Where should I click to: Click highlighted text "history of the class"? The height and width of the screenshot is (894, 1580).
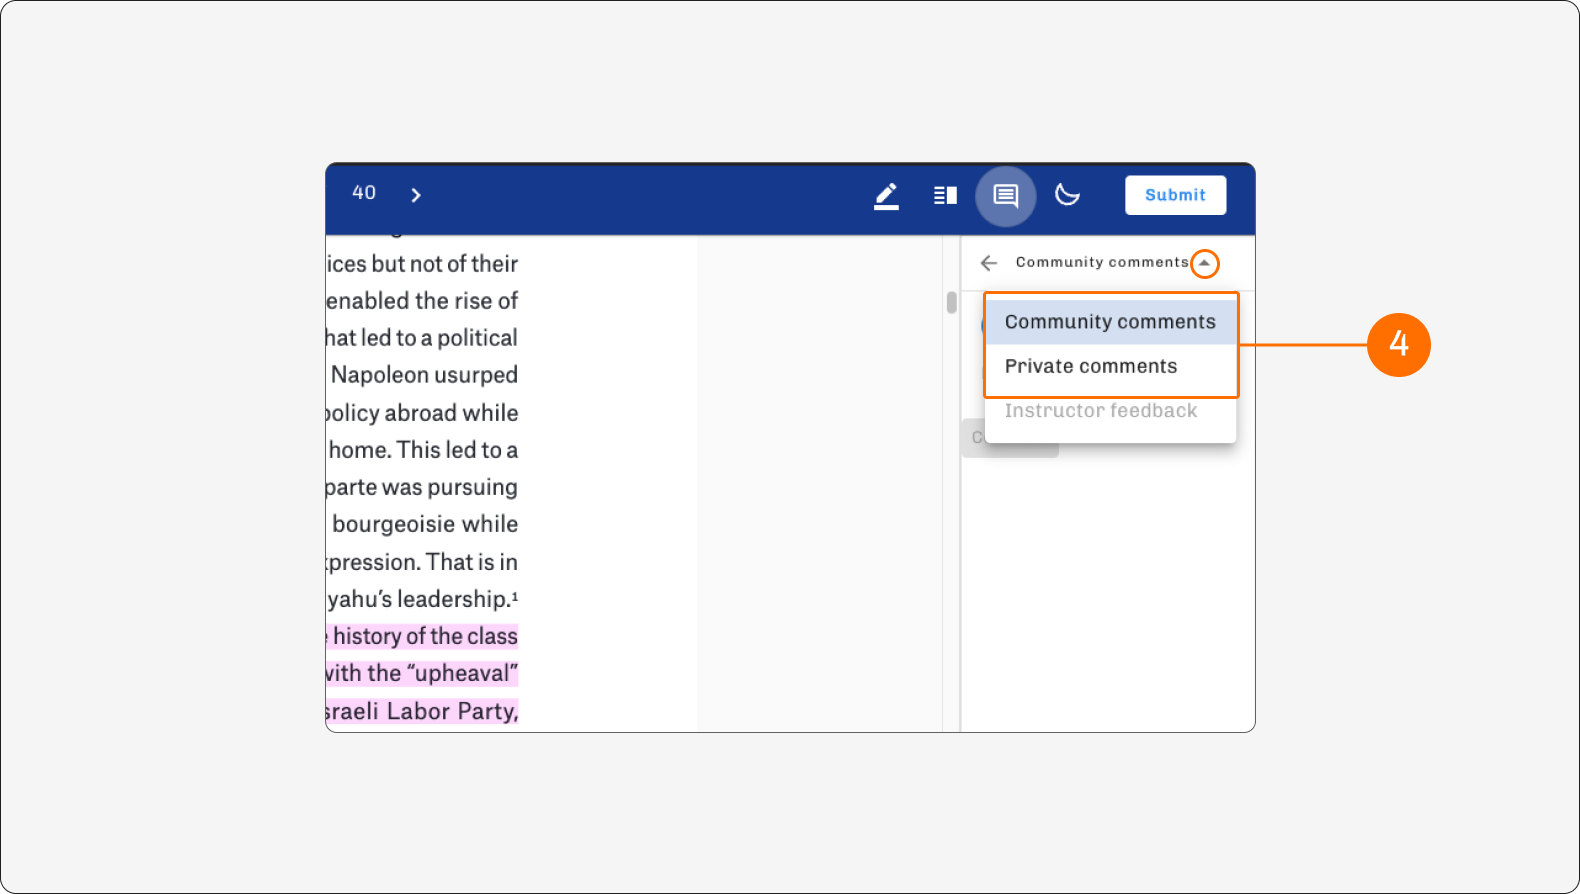[x=425, y=636]
